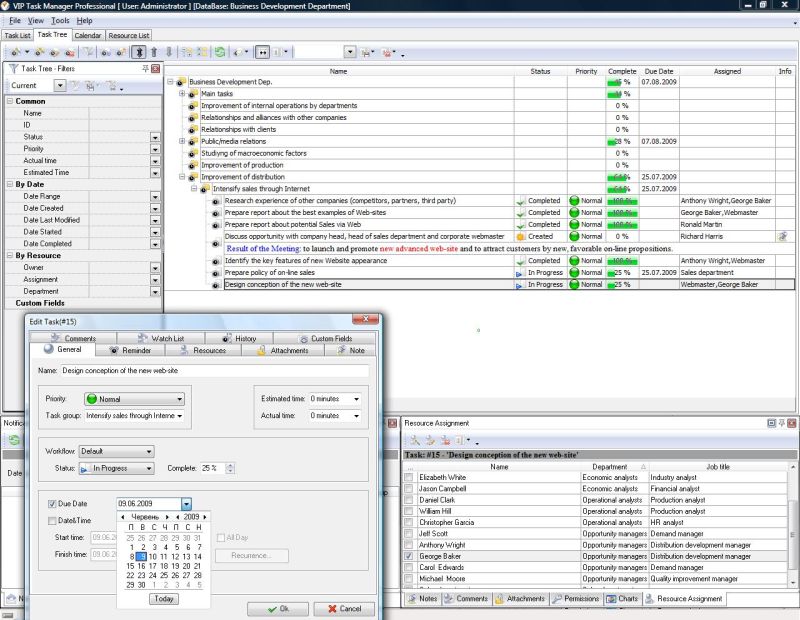The width and height of the screenshot is (800, 620).
Task: Click the funnel icon in Task Tree Filters header
Action: (14, 69)
